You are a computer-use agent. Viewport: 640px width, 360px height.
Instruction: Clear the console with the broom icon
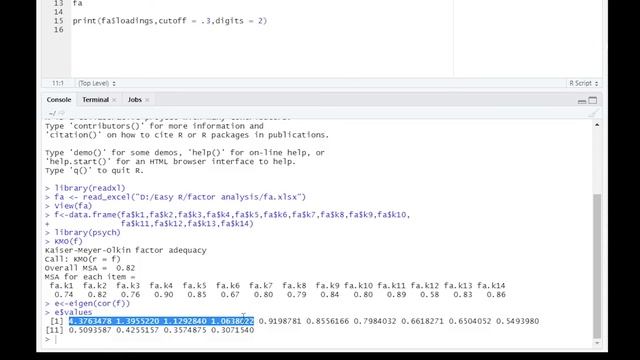593,113
